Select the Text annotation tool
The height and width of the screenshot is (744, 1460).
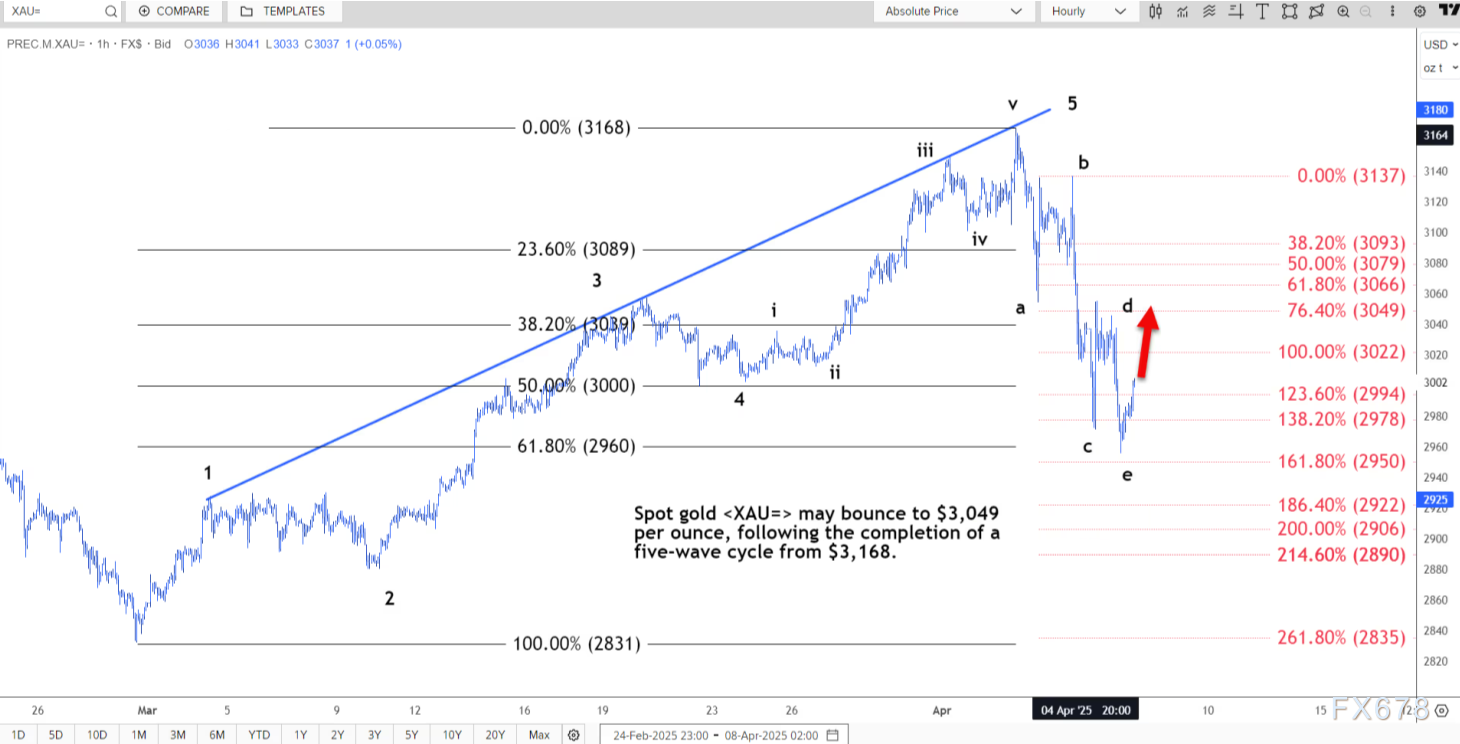coord(1262,11)
